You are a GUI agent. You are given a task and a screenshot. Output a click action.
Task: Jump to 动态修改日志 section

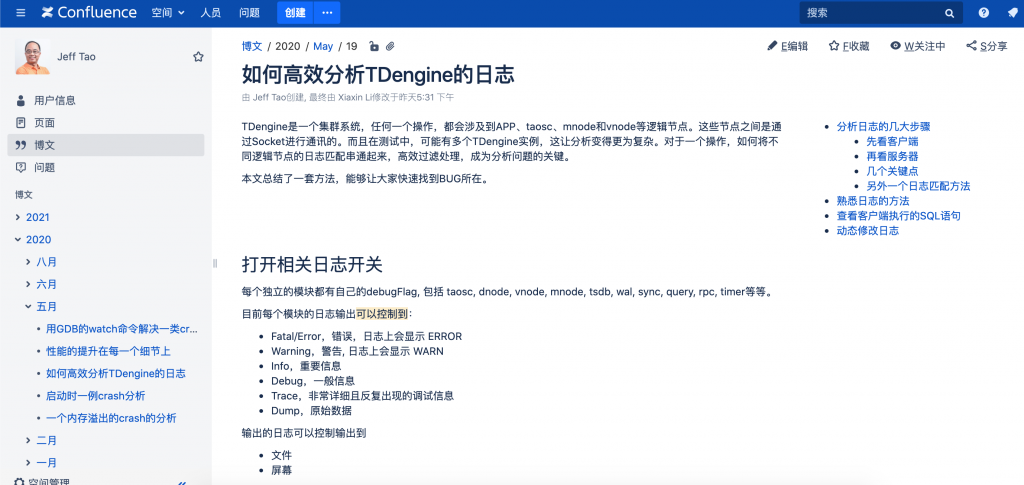[867, 230]
